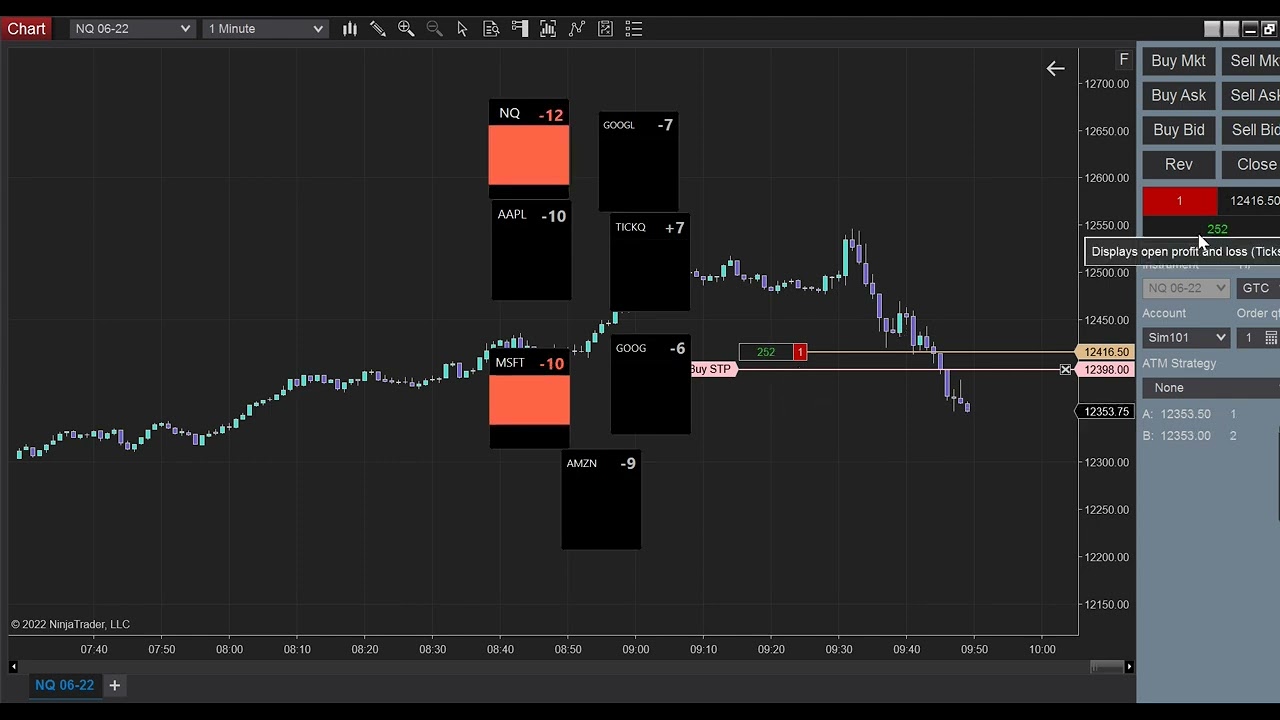Click the 08:00 time axis label
The image size is (1280, 720).
point(229,649)
